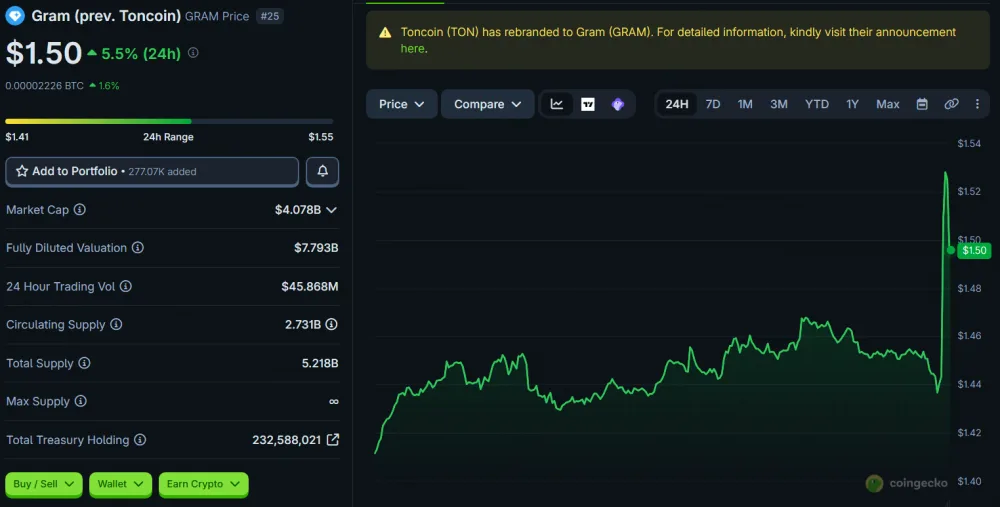The image size is (1000, 507).
Task: Show Total Treasury Holding info icon
Action: click(140, 439)
